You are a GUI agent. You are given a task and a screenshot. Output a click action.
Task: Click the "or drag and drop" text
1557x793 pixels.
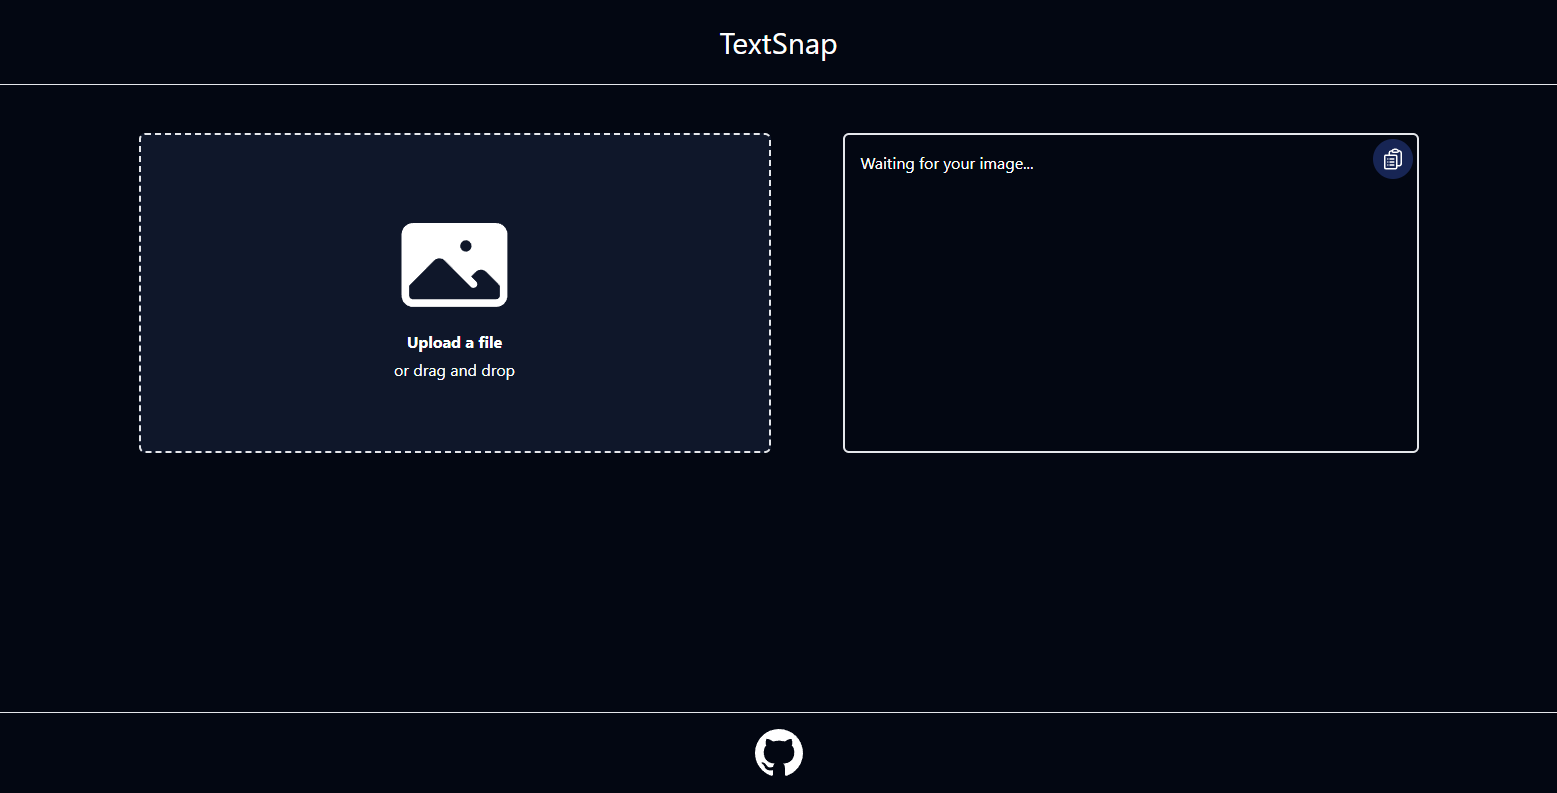click(x=455, y=371)
